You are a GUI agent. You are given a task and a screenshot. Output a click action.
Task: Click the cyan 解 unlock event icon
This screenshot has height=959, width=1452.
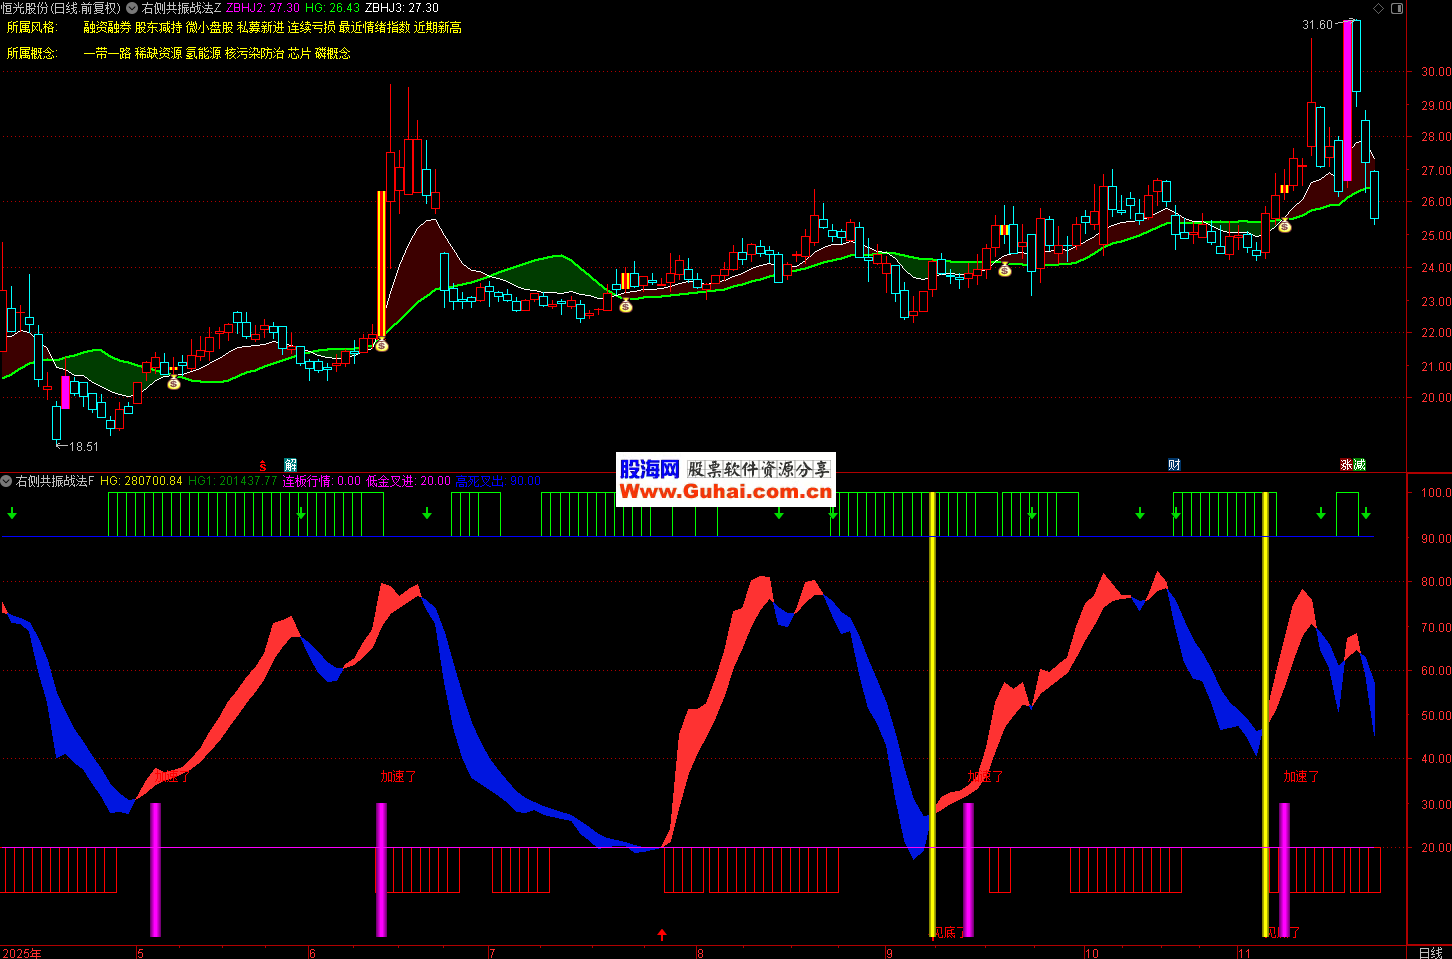[x=290, y=465]
